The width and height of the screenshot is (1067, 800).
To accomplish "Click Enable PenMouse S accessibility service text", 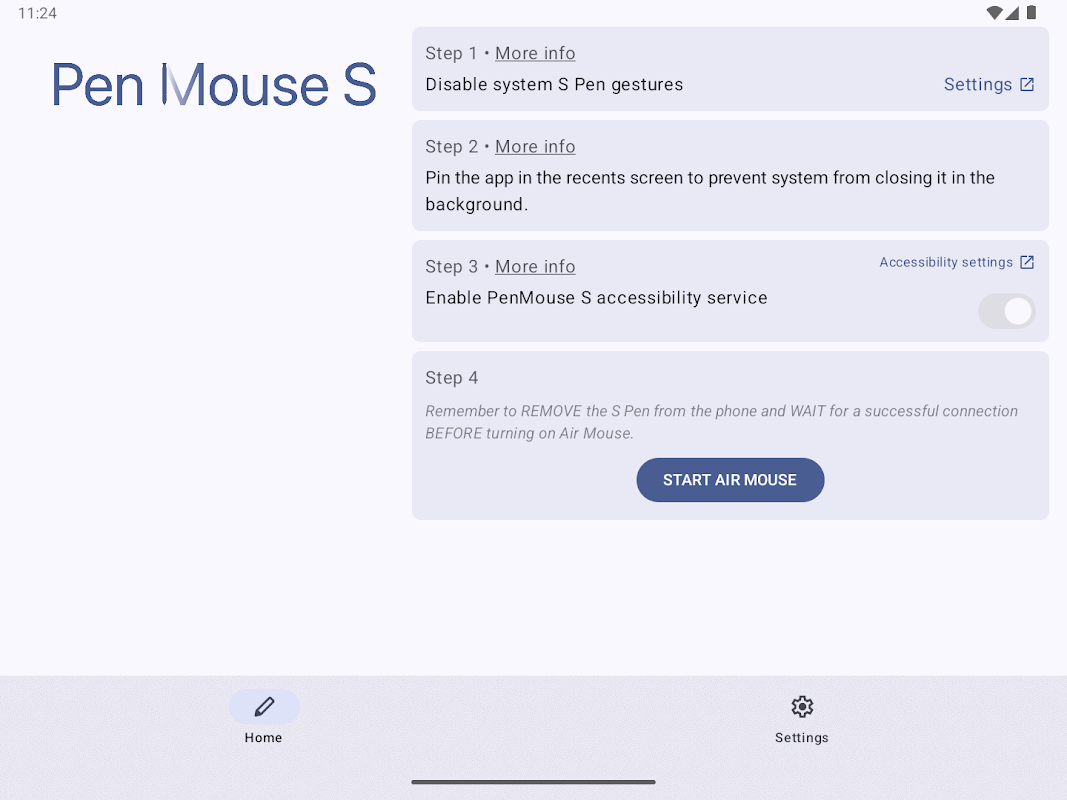I will 596,298.
